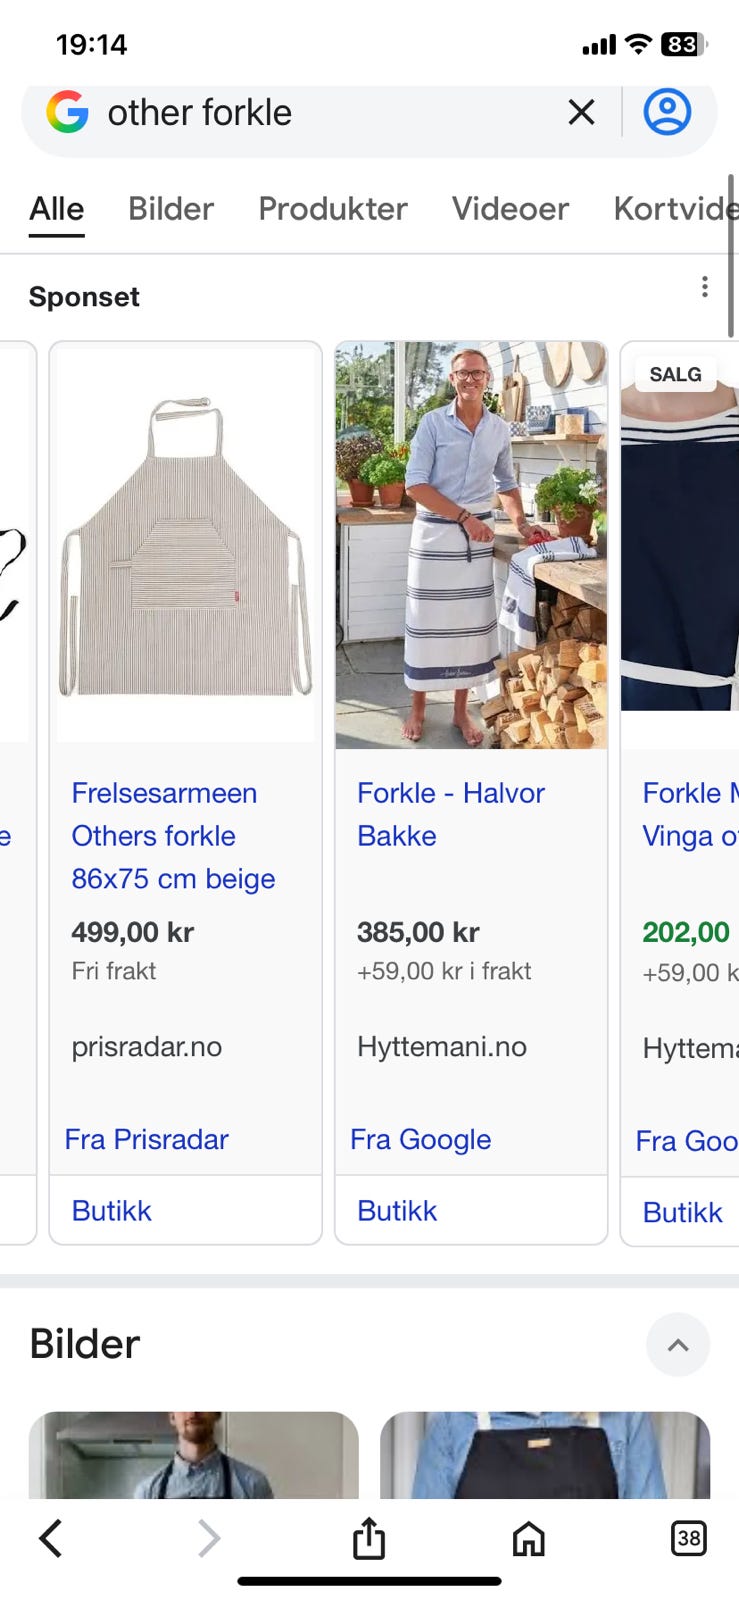Open the beige striped apron image
The width and height of the screenshot is (739, 1600).
pos(186,545)
